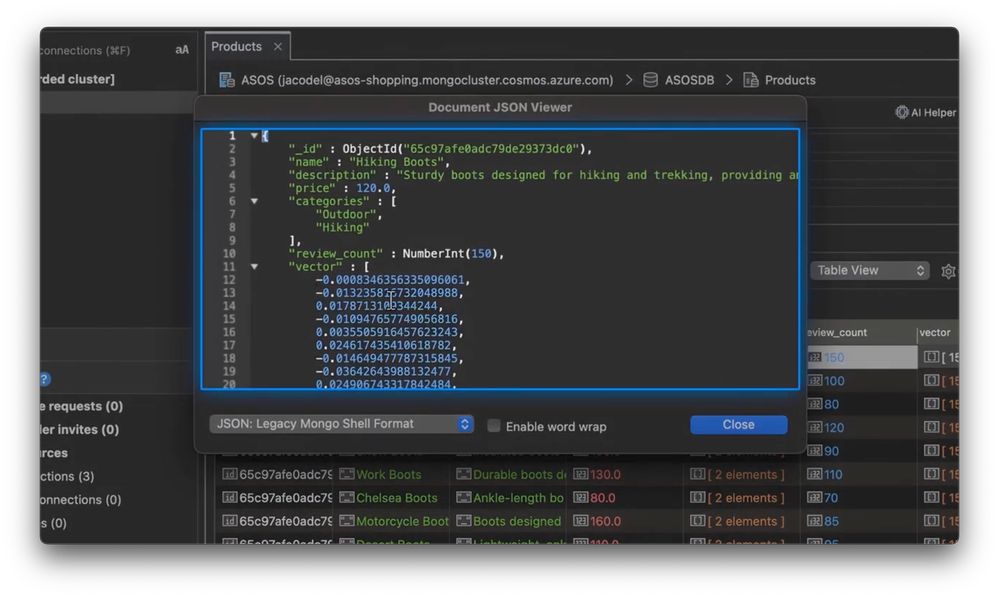Select the Work Boots name cell
This screenshot has width=999, height=597.
[x=389, y=475]
